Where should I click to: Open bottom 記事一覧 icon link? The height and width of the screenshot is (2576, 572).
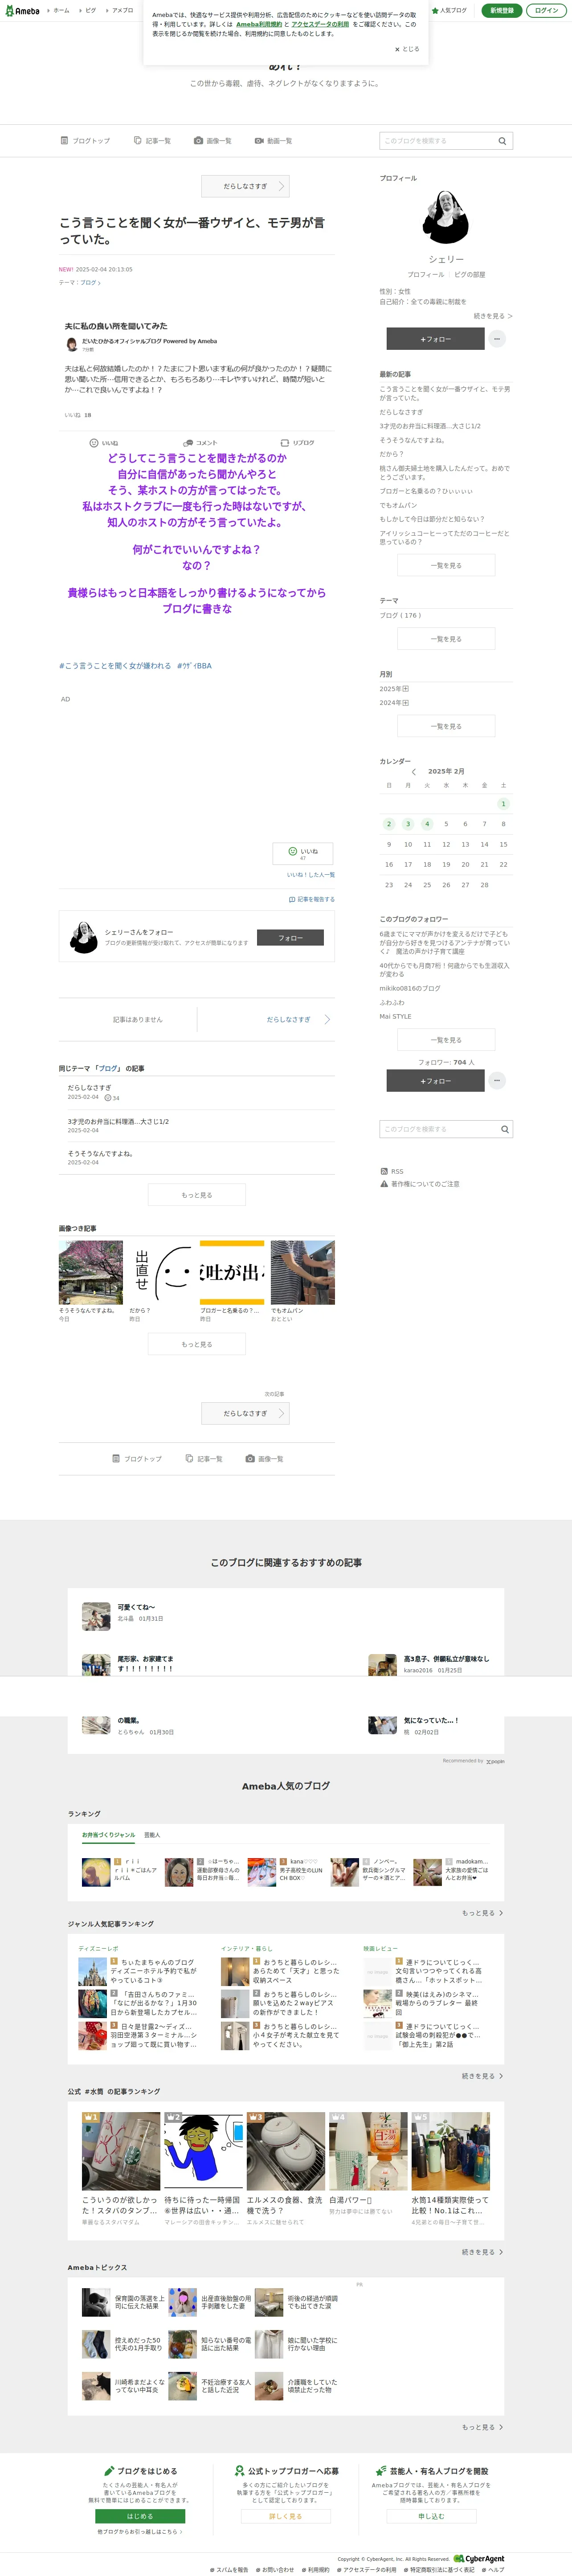tap(204, 1459)
